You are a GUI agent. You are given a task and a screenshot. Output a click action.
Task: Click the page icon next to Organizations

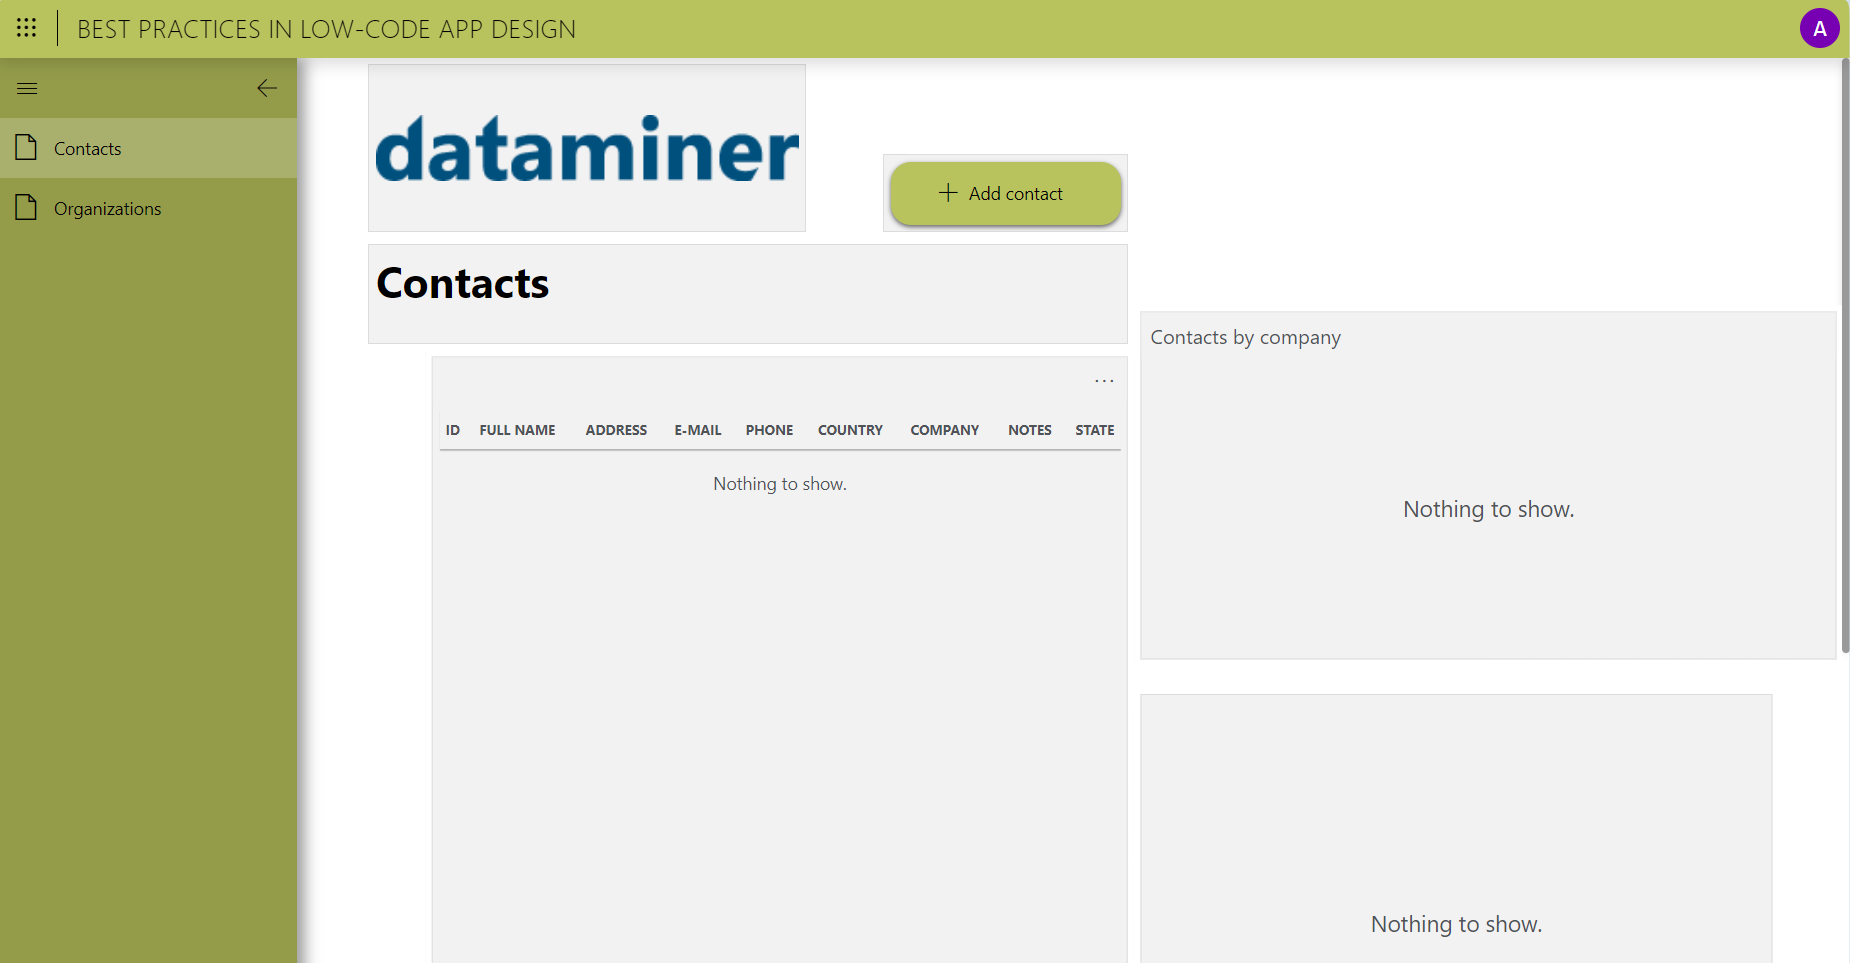pyautogui.click(x=27, y=208)
